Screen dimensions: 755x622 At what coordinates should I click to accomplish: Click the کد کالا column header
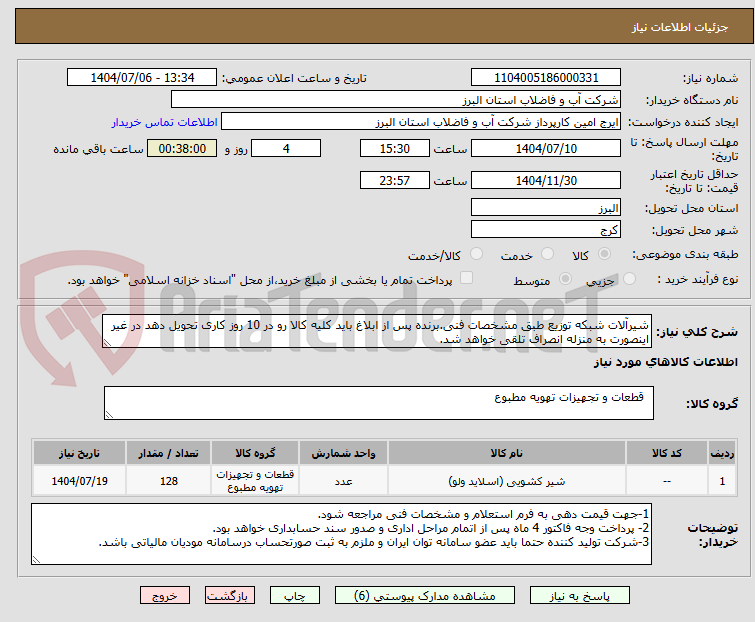pos(667,453)
